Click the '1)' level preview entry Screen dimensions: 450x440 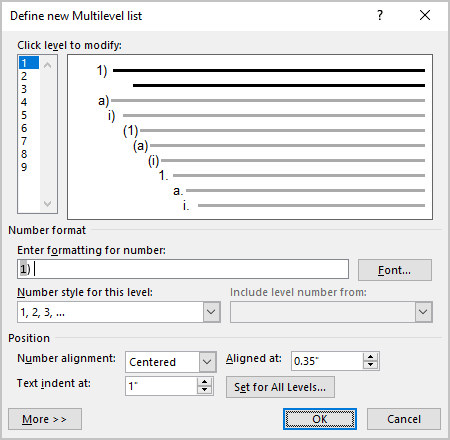tap(102, 71)
